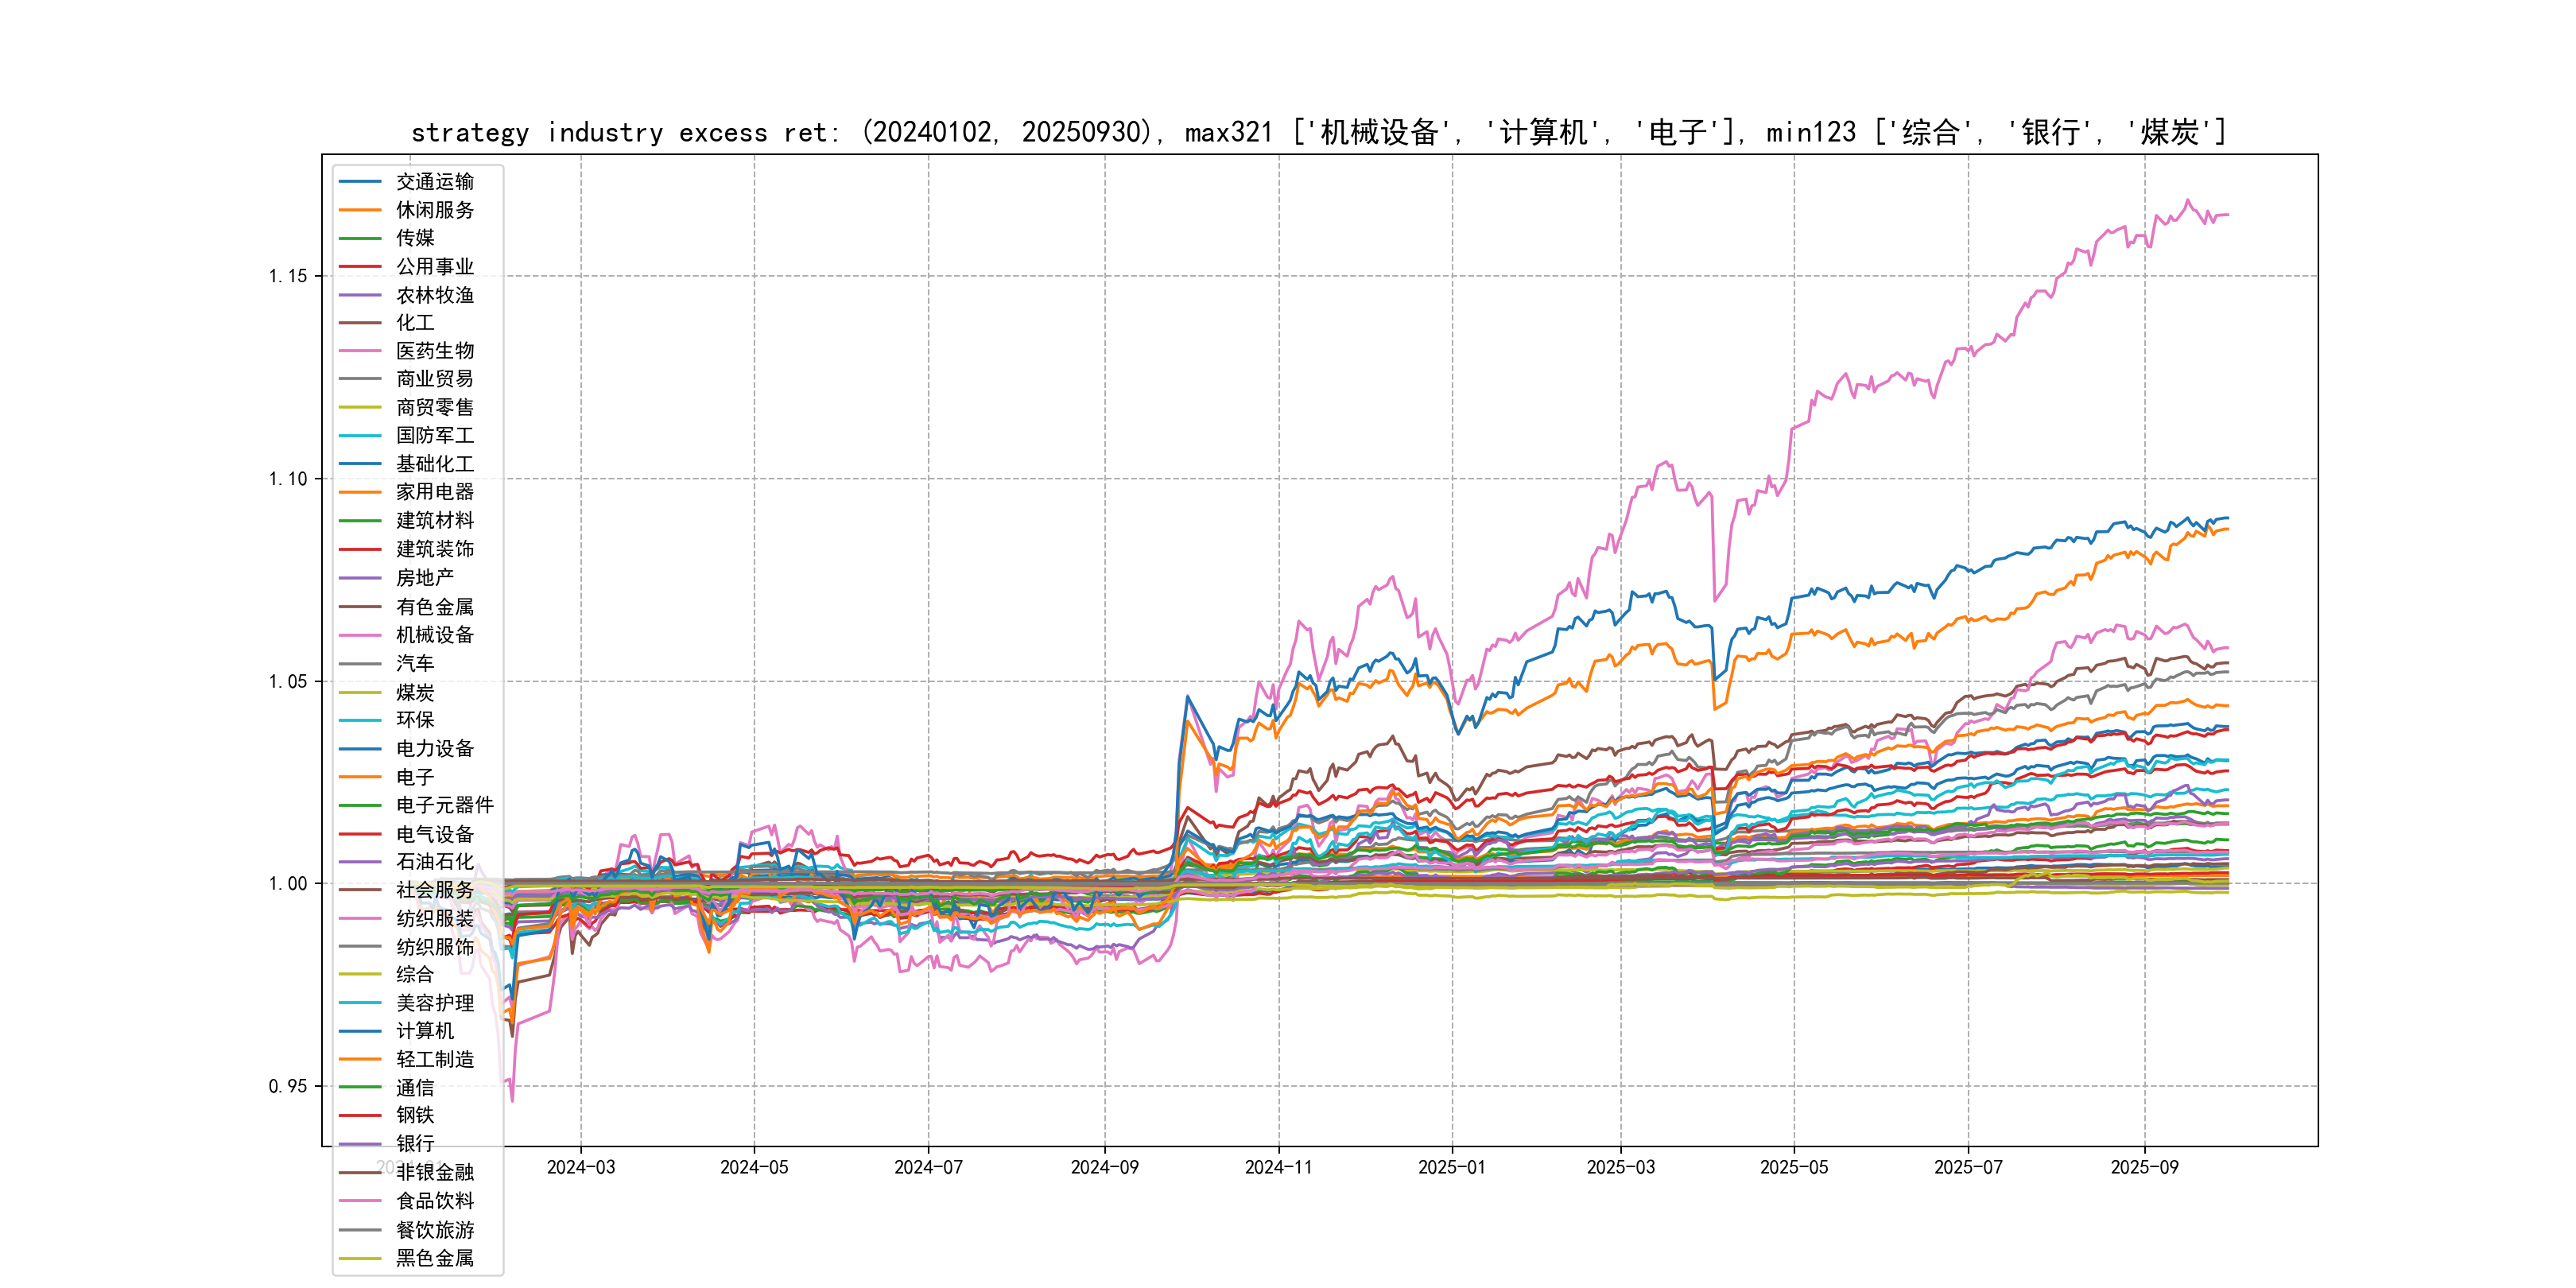Click the 交通运输 legend entry

[x=434, y=182]
